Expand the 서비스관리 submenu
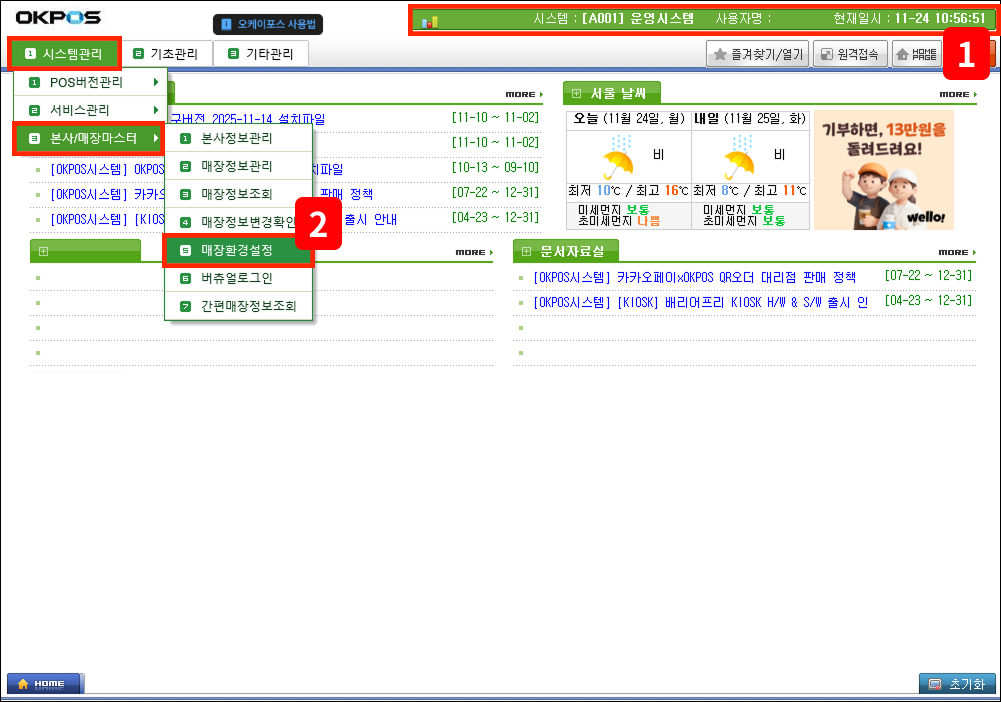The image size is (1001, 702). [90, 110]
